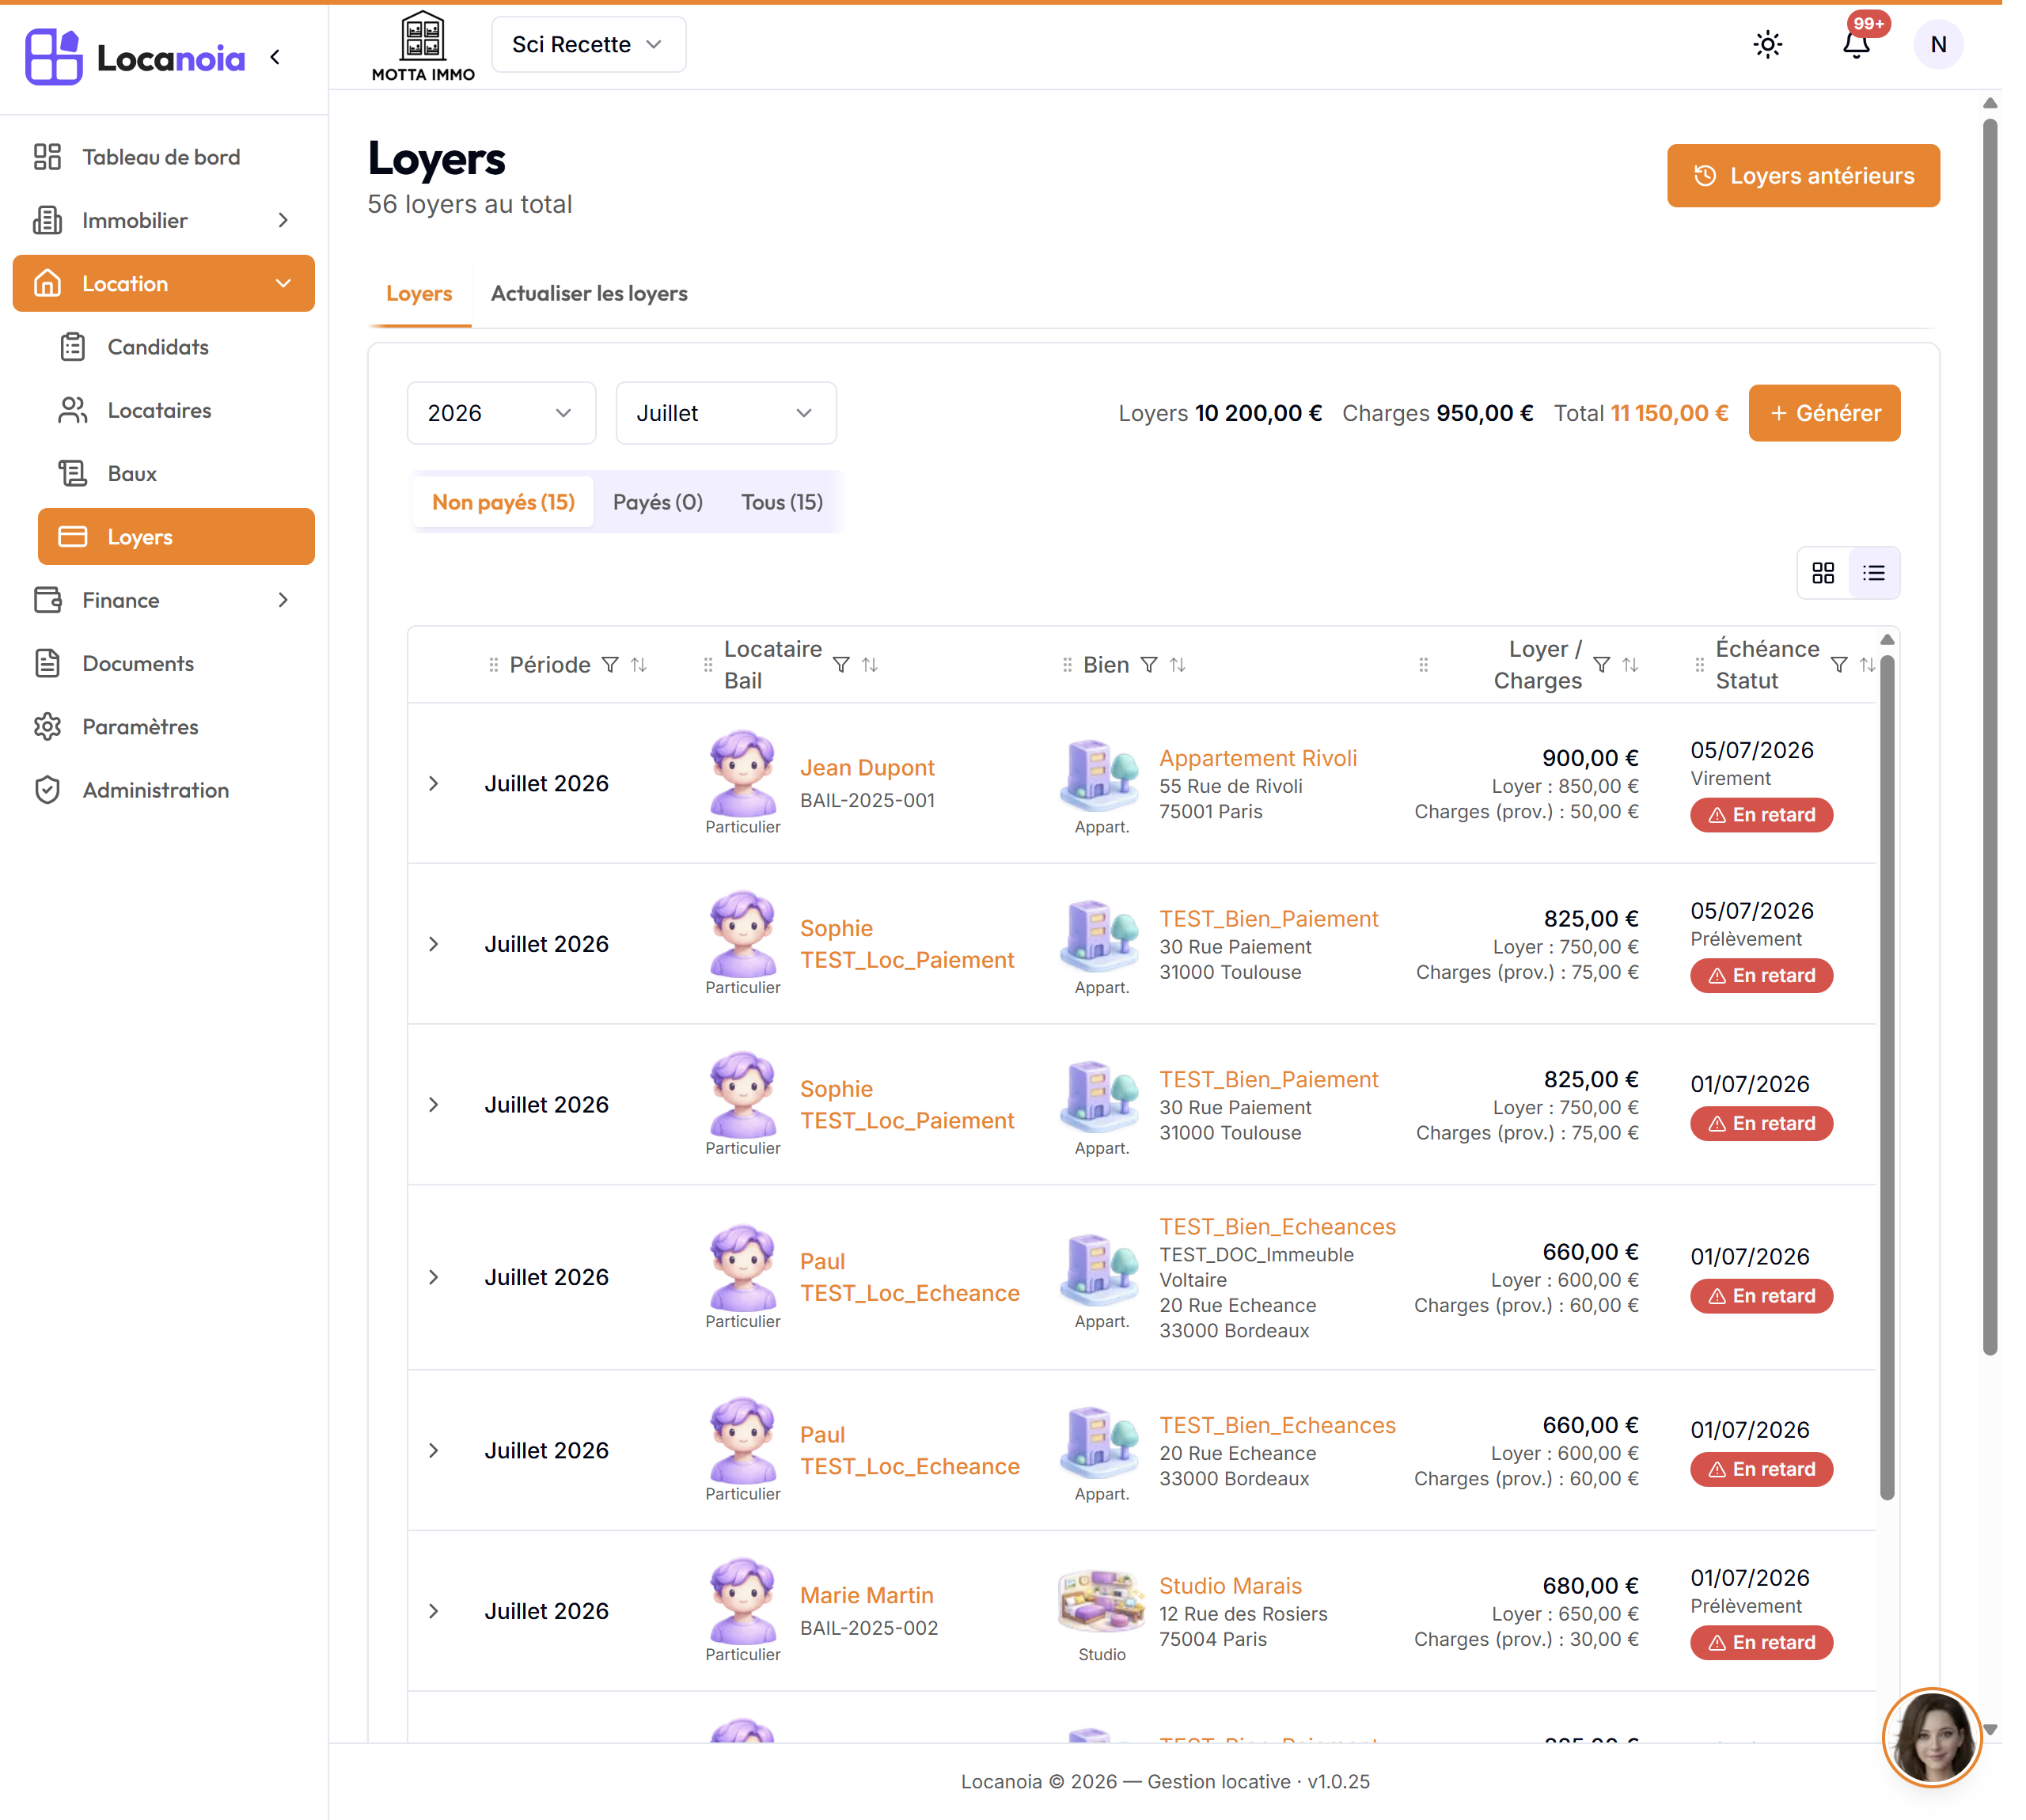
Task: Click the En retard badge for Jean Dupont
Action: click(x=1761, y=815)
